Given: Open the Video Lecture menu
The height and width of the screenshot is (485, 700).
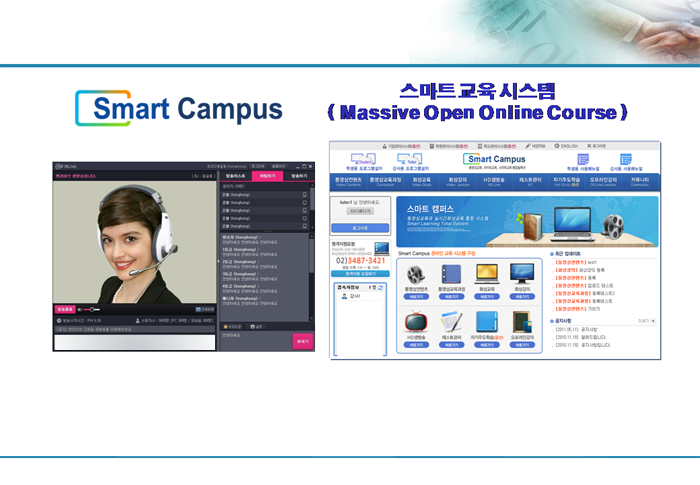Looking at the screenshot, I should 458,181.
